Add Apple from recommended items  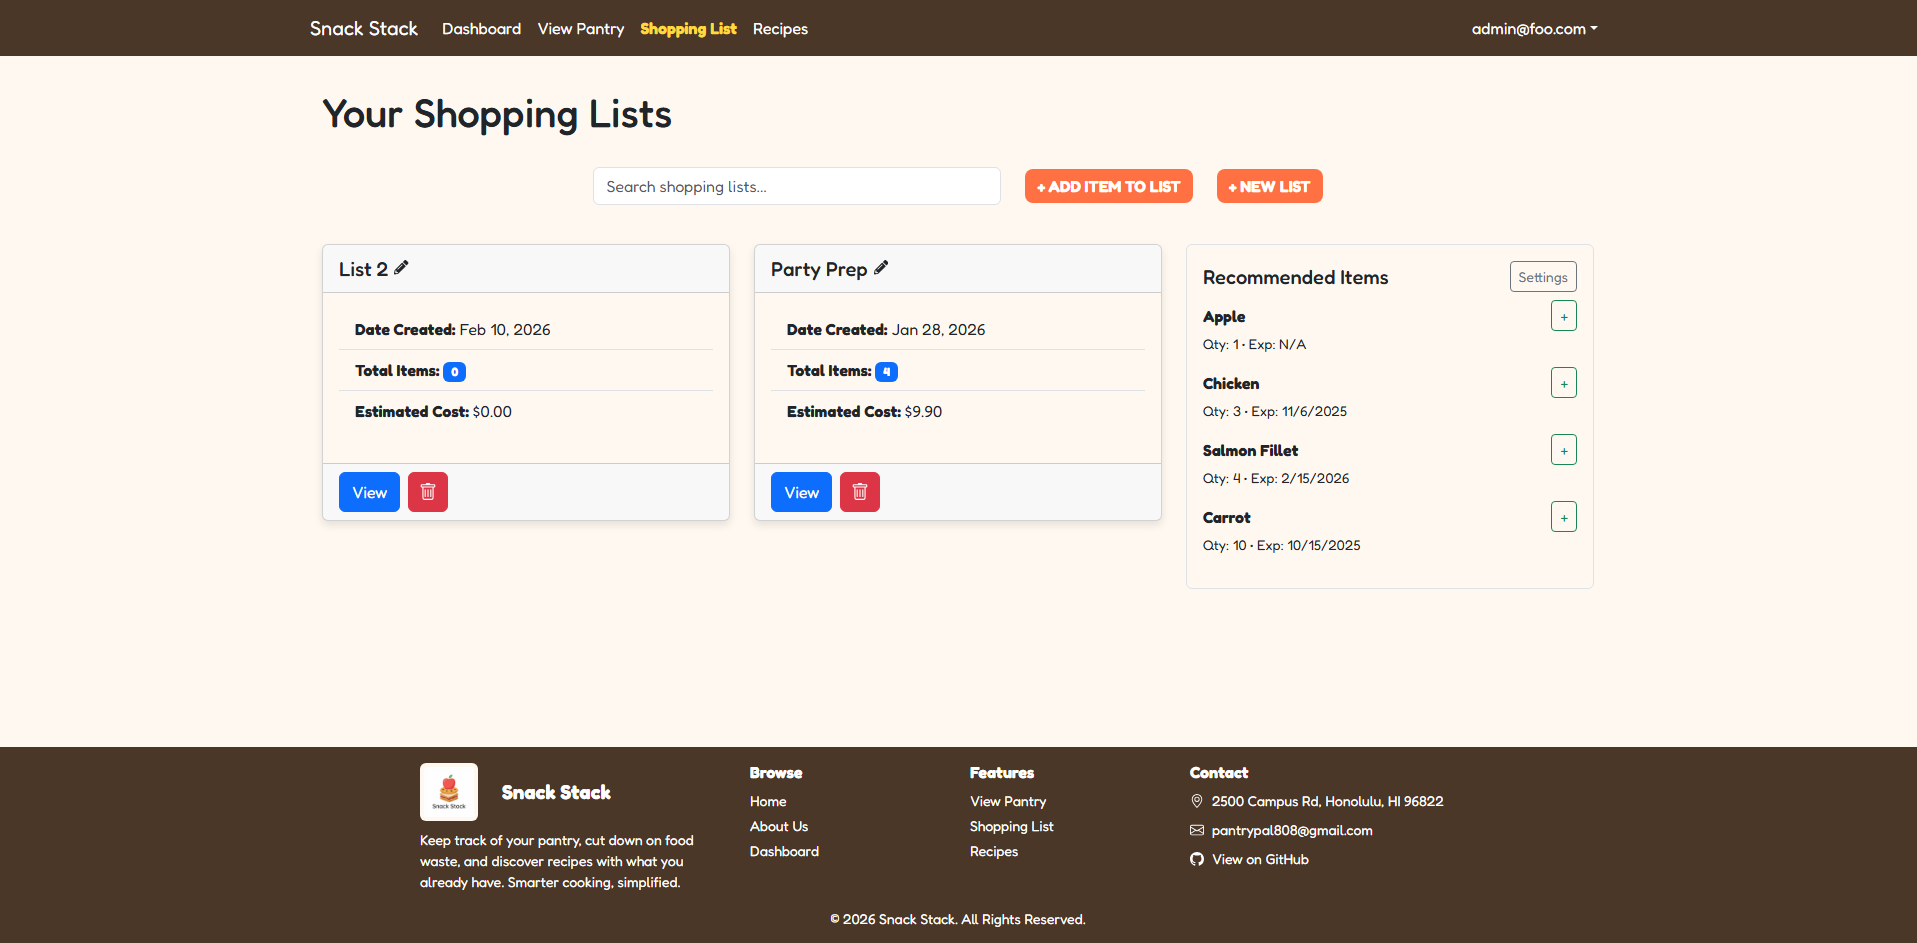point(1563,315)
